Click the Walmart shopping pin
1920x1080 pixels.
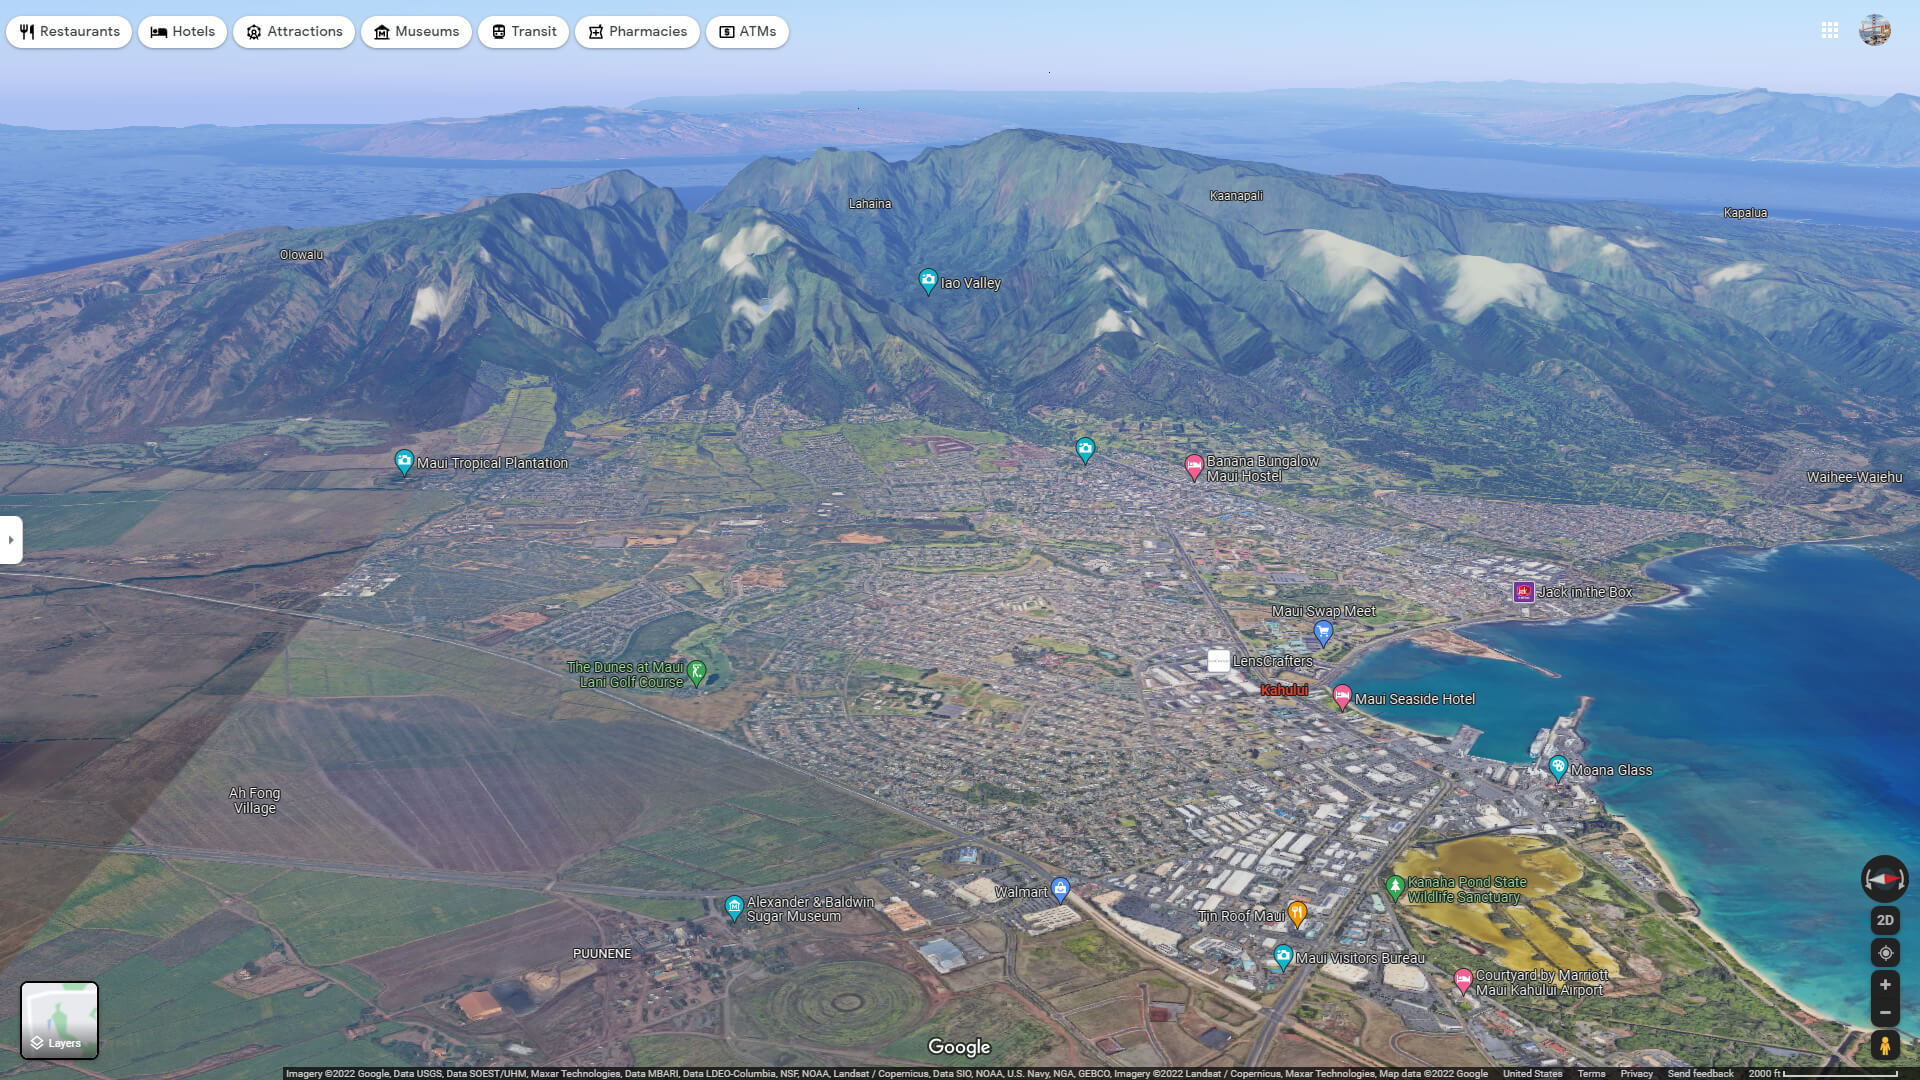1060,888
